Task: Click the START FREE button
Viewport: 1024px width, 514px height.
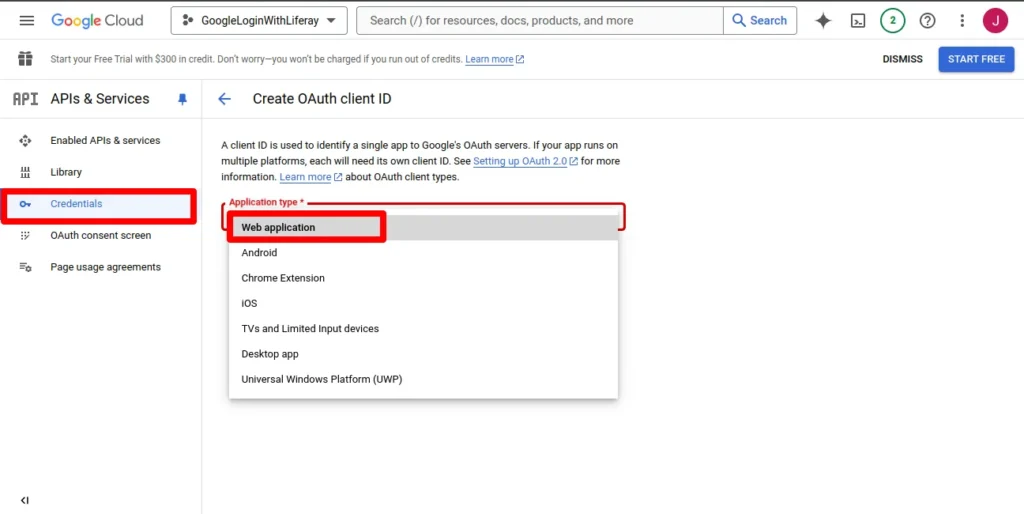Action: [x=976, y=59]
